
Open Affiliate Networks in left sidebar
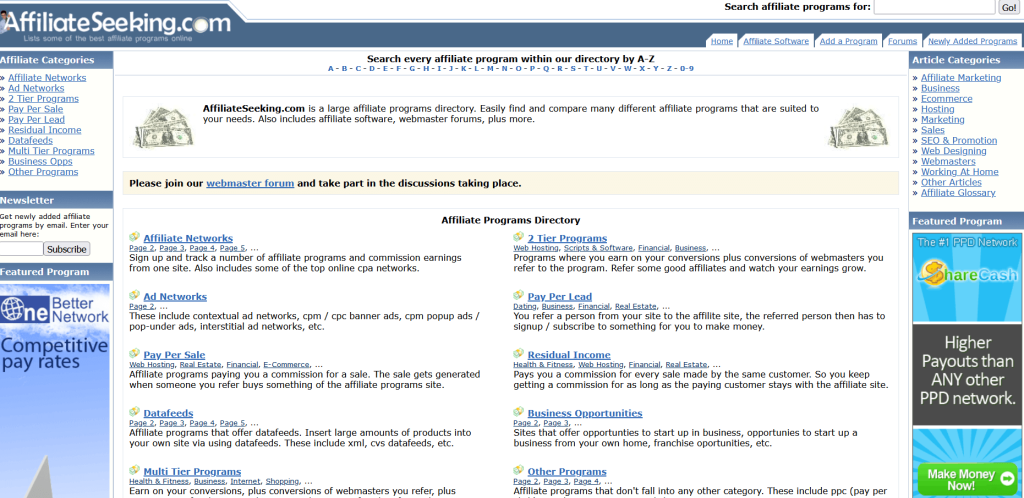pos(47,78)
